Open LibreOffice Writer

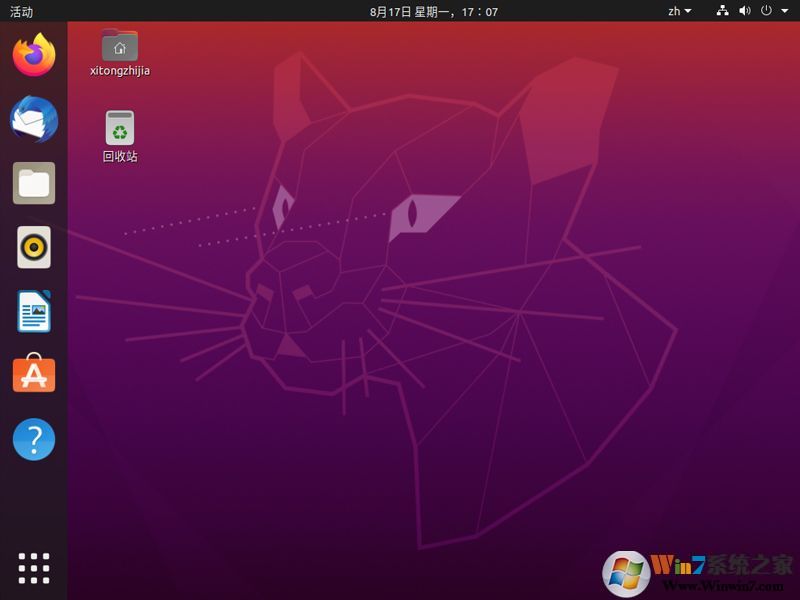pyautogui.click(x=33, y=312)
